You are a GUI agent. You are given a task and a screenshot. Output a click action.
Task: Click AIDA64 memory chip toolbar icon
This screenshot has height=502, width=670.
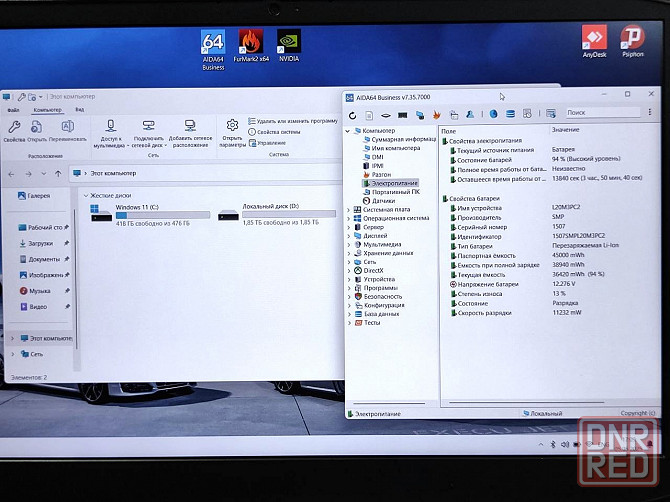coord(403,115)
